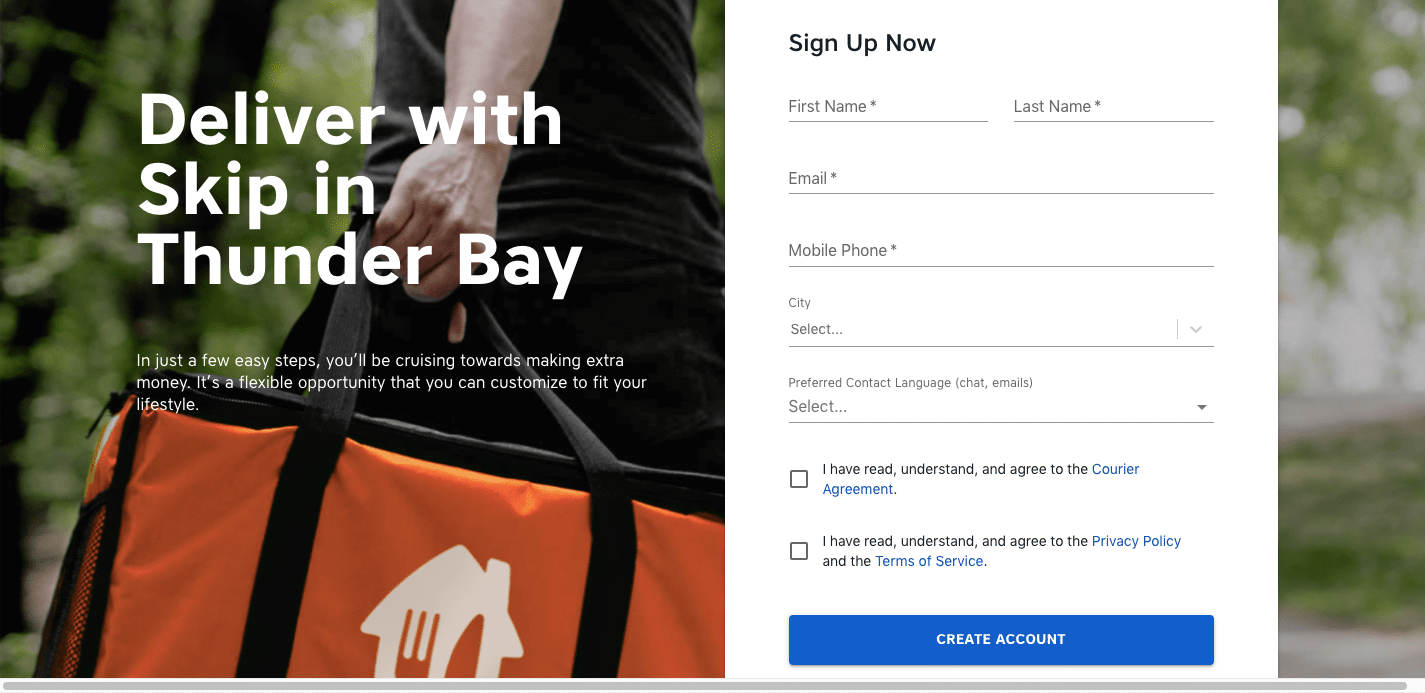Click the City dropdown chevron icon
The height and width of the screenshot is (693, 1425).
pos(1195,329)
